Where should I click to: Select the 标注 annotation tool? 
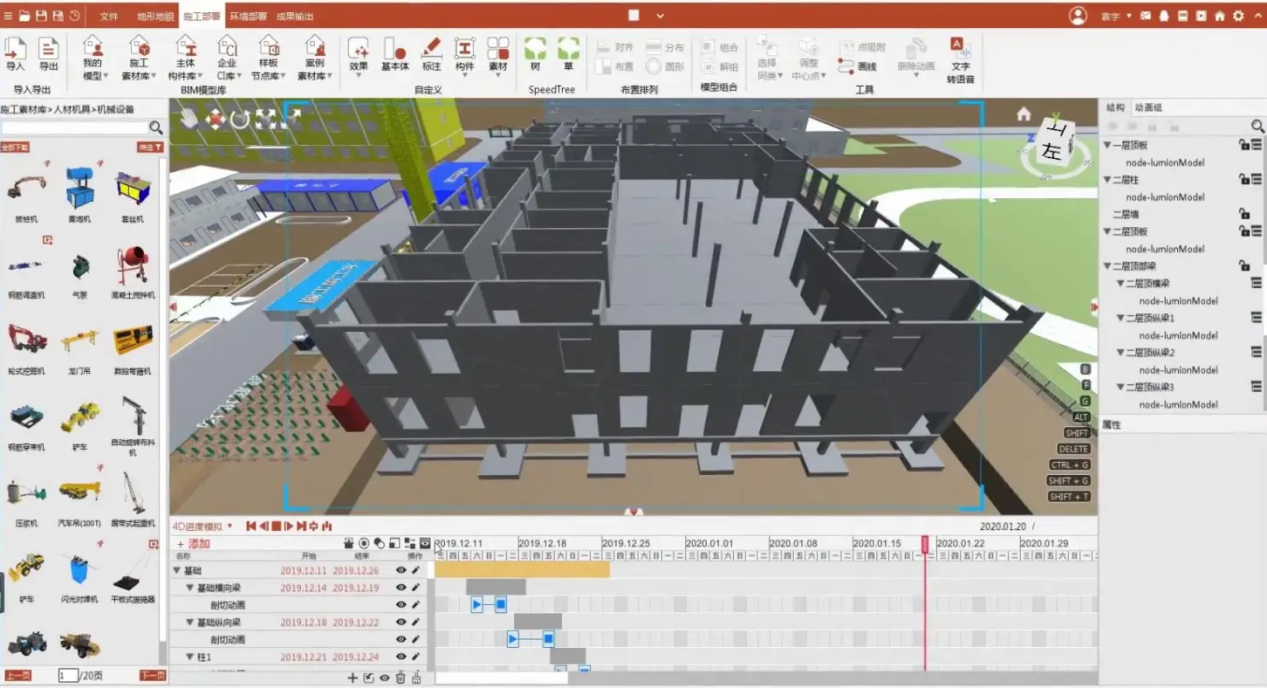[x=430, y=55]
